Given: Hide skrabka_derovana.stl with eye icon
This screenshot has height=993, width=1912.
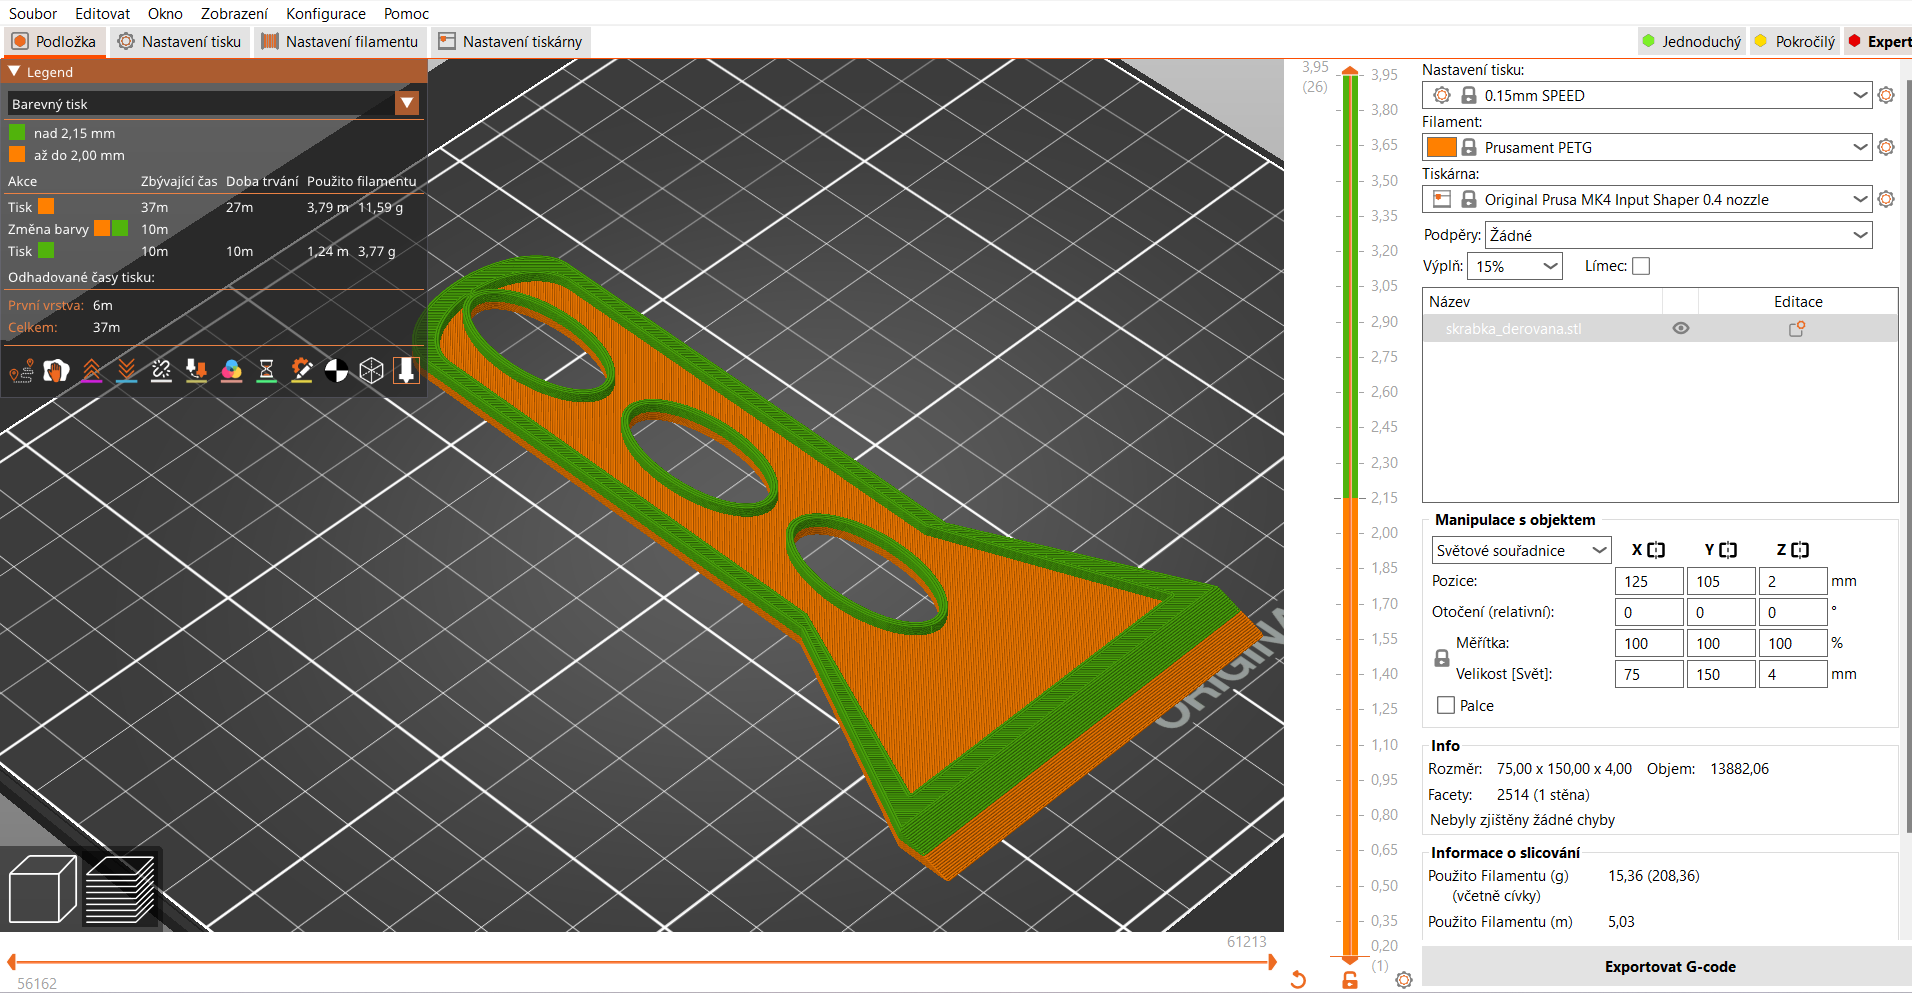Looking at the screenshot, I should click(1681, 328).
